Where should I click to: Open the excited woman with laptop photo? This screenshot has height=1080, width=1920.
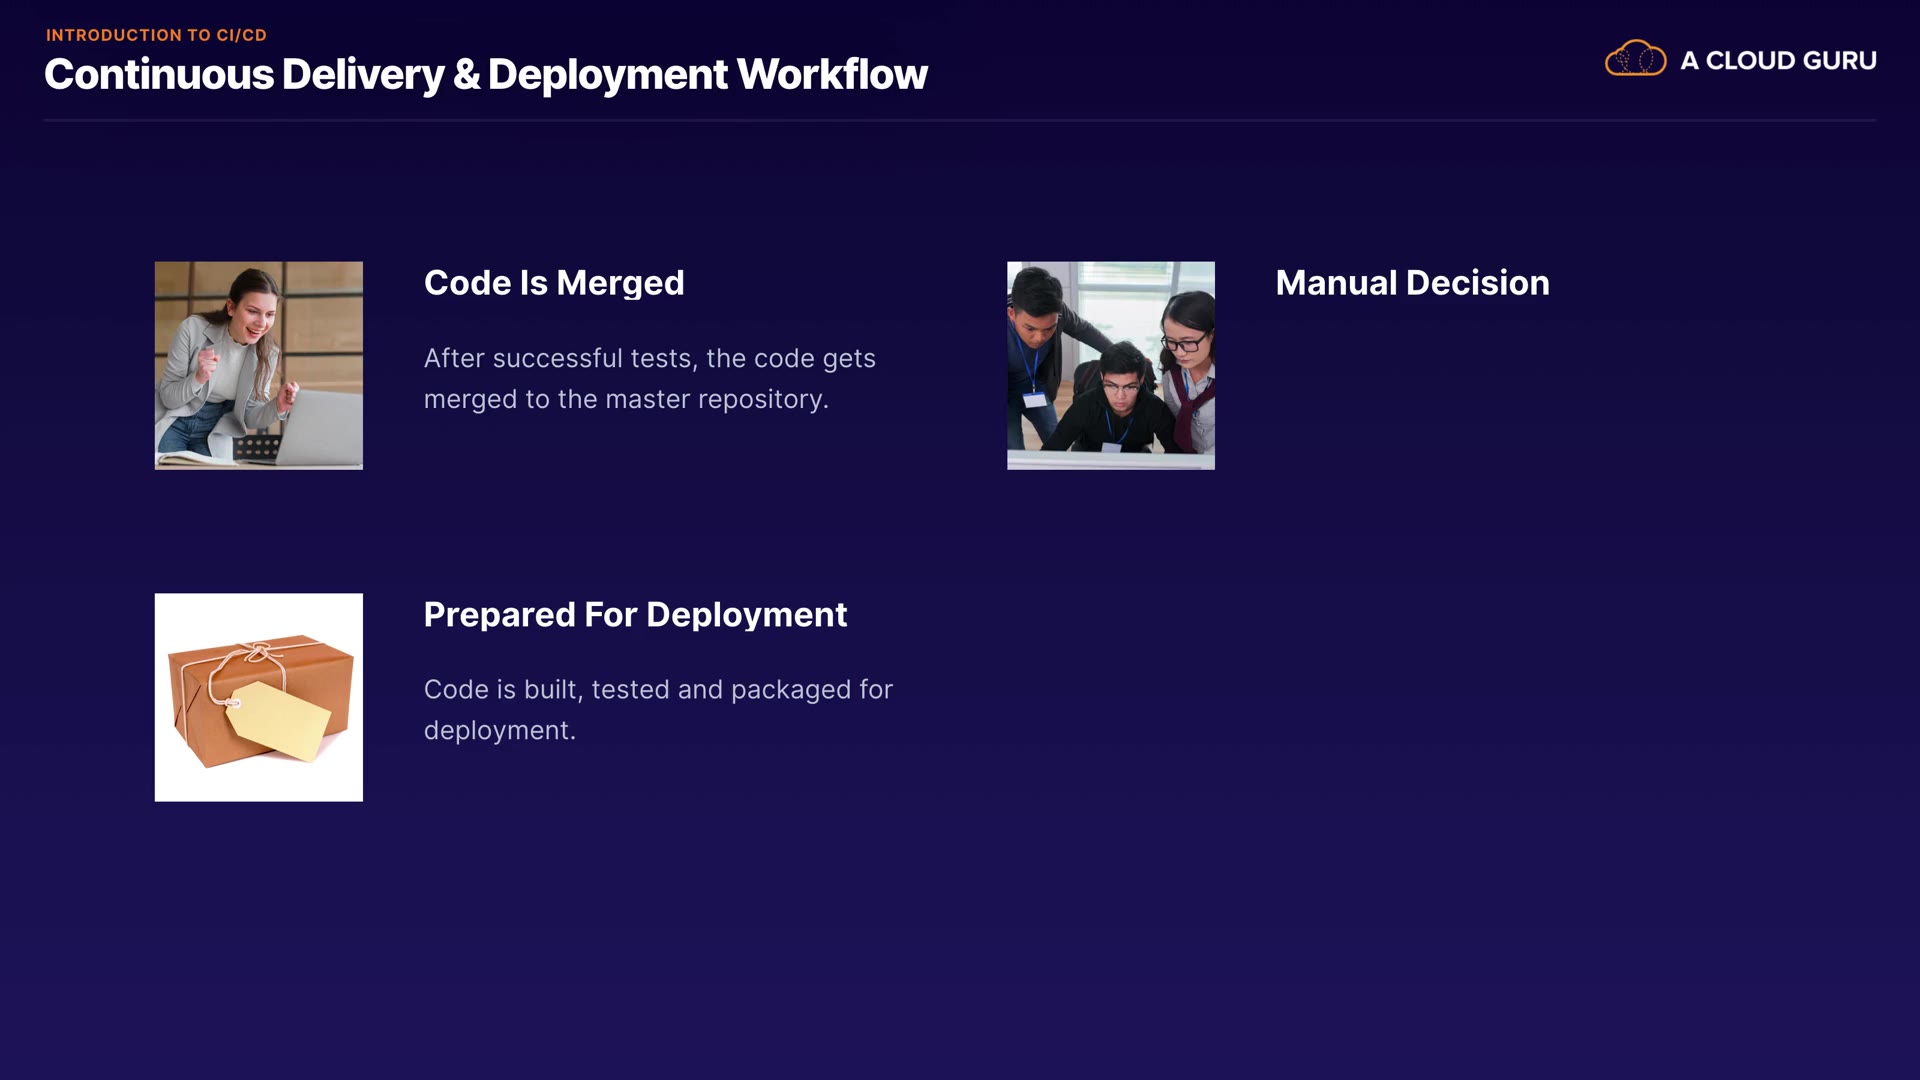tap(258, 365)
